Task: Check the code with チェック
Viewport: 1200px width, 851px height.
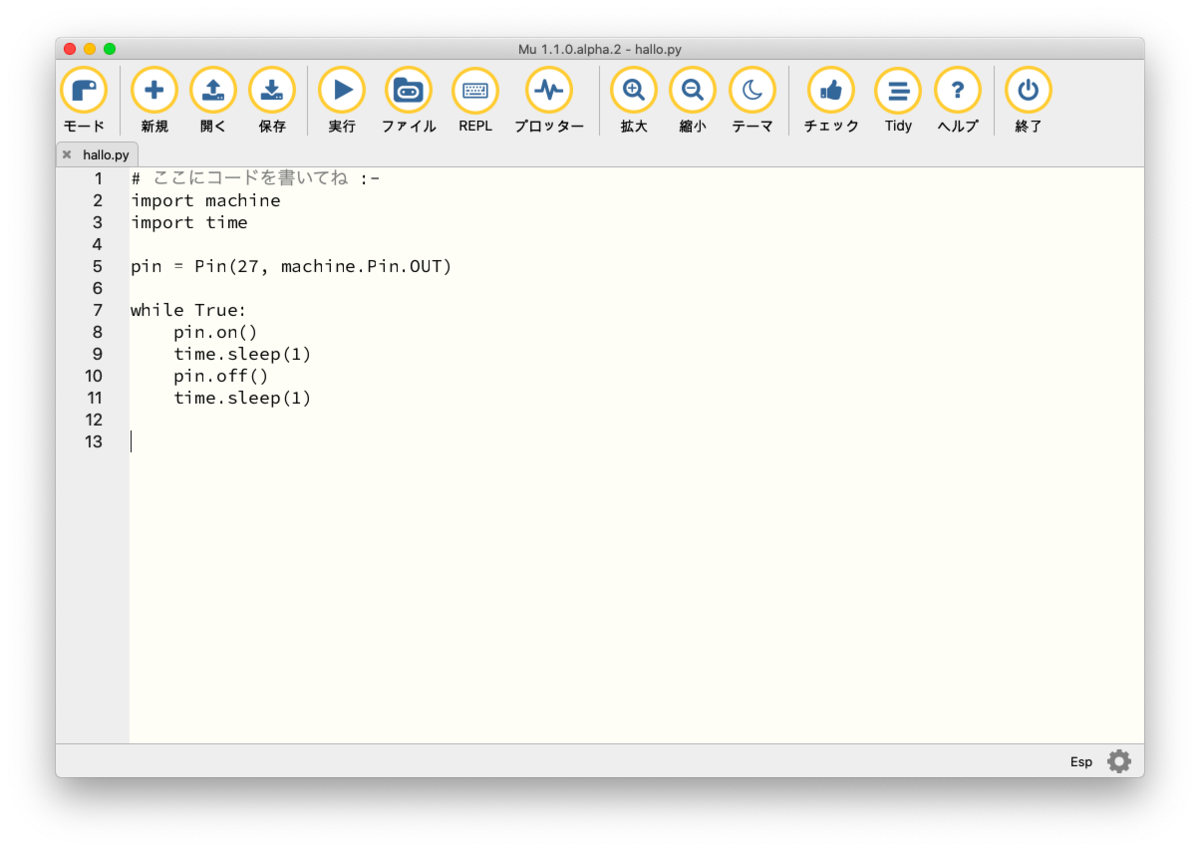Action: click(831, 101)
